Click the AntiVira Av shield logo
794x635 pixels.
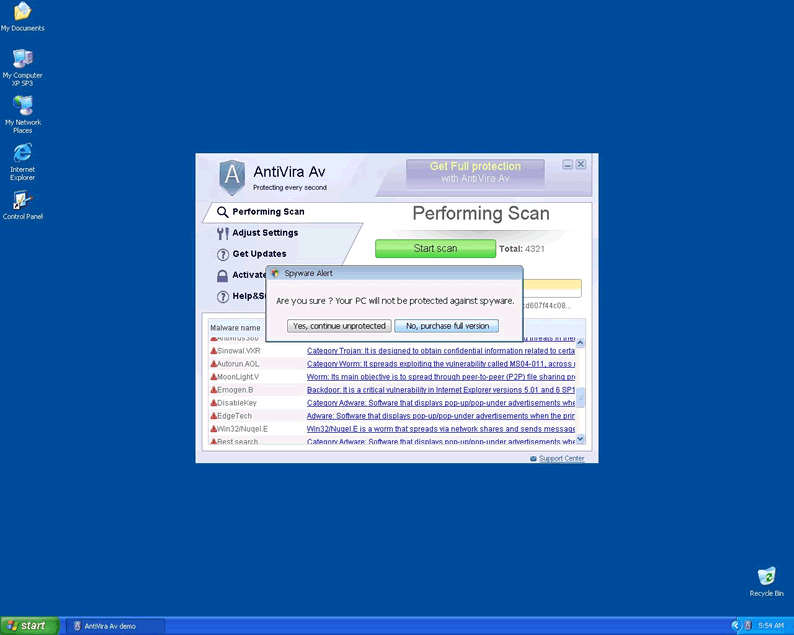231,177
